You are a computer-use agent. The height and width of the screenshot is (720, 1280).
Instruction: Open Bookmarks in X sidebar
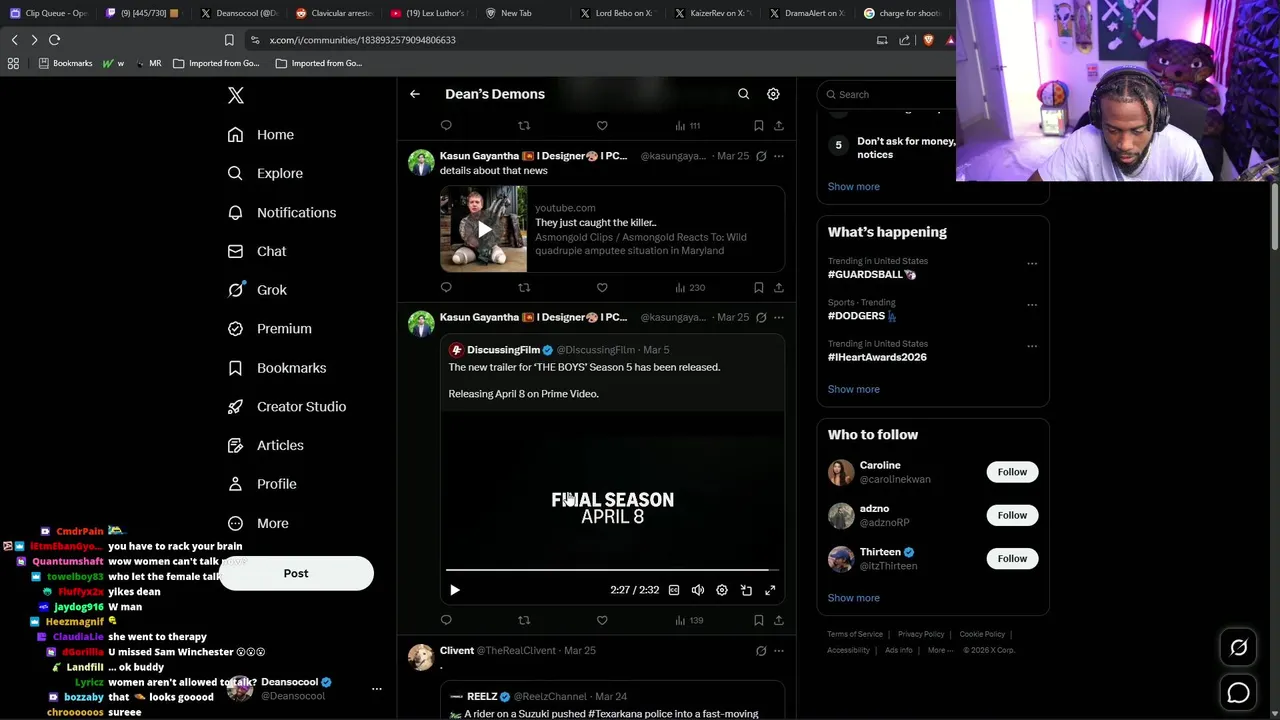276,368
